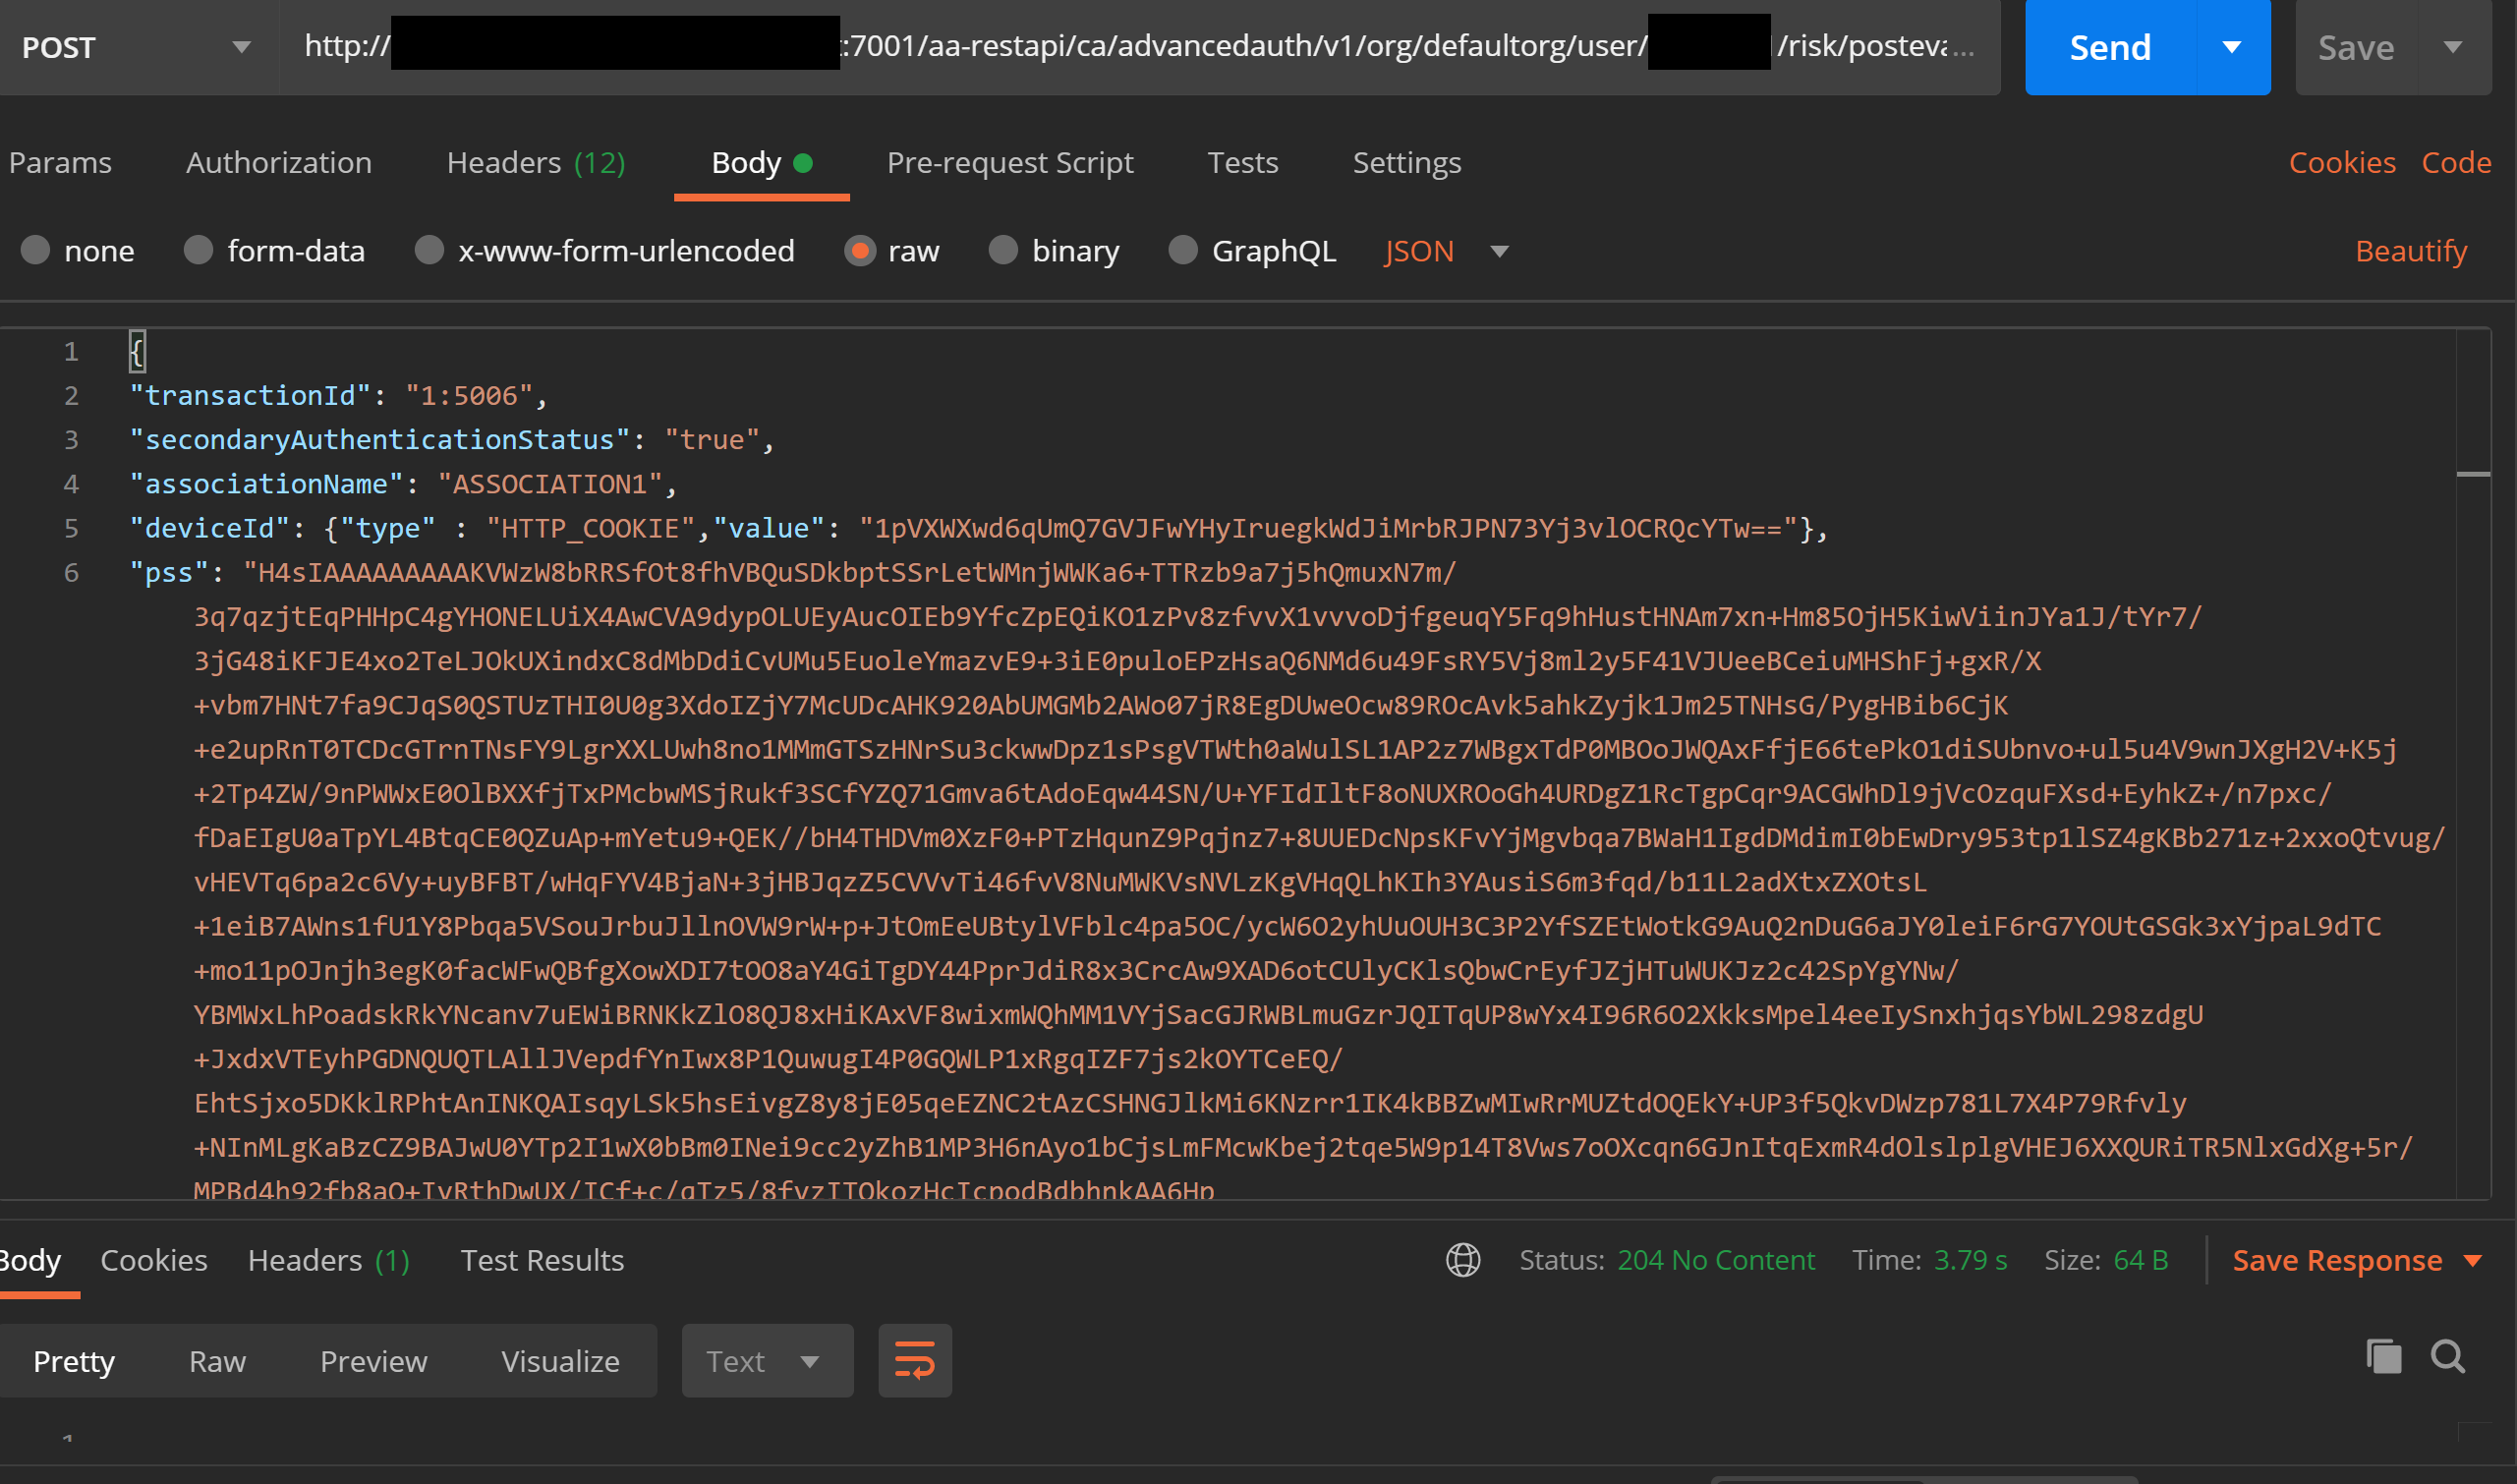The image size is (2517, 1484).
Task: Click the copy response icon
Action: tap(2383, 1357)
